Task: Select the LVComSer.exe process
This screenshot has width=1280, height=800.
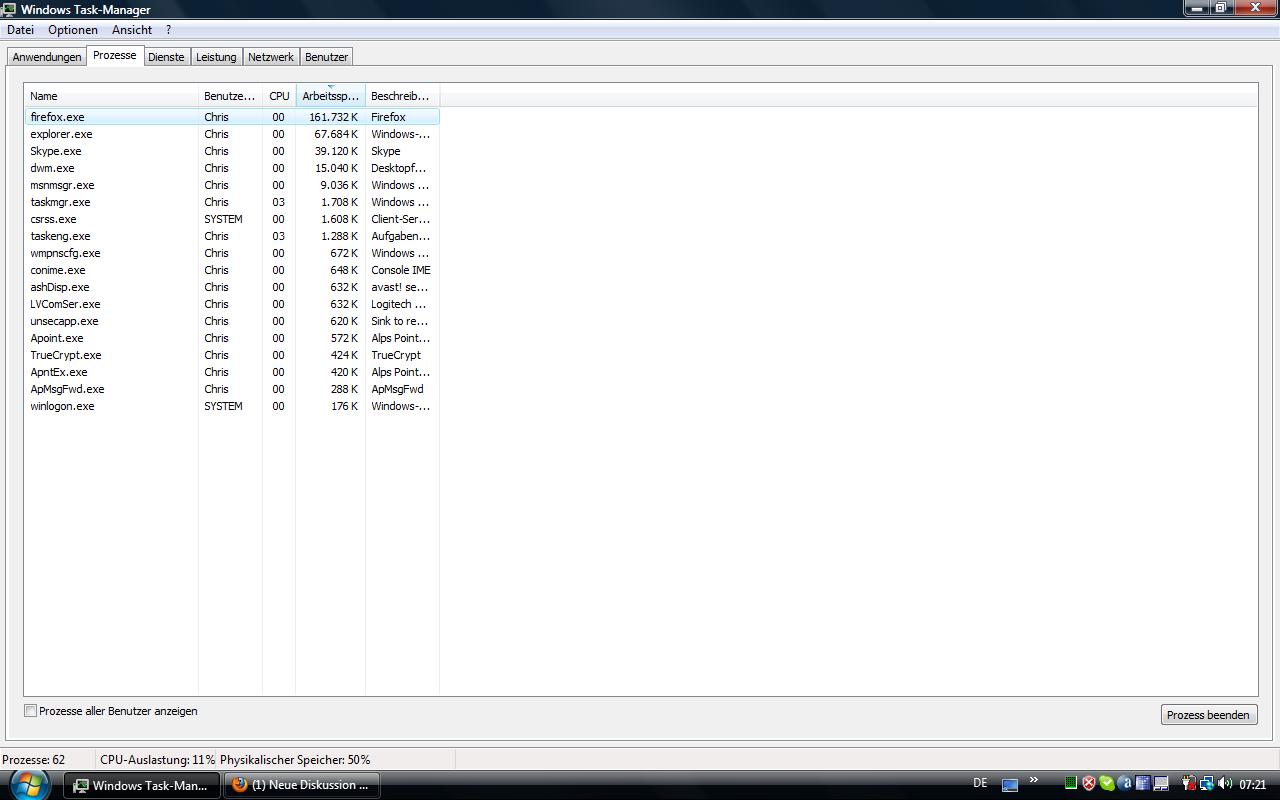Action: click(232, 304)
